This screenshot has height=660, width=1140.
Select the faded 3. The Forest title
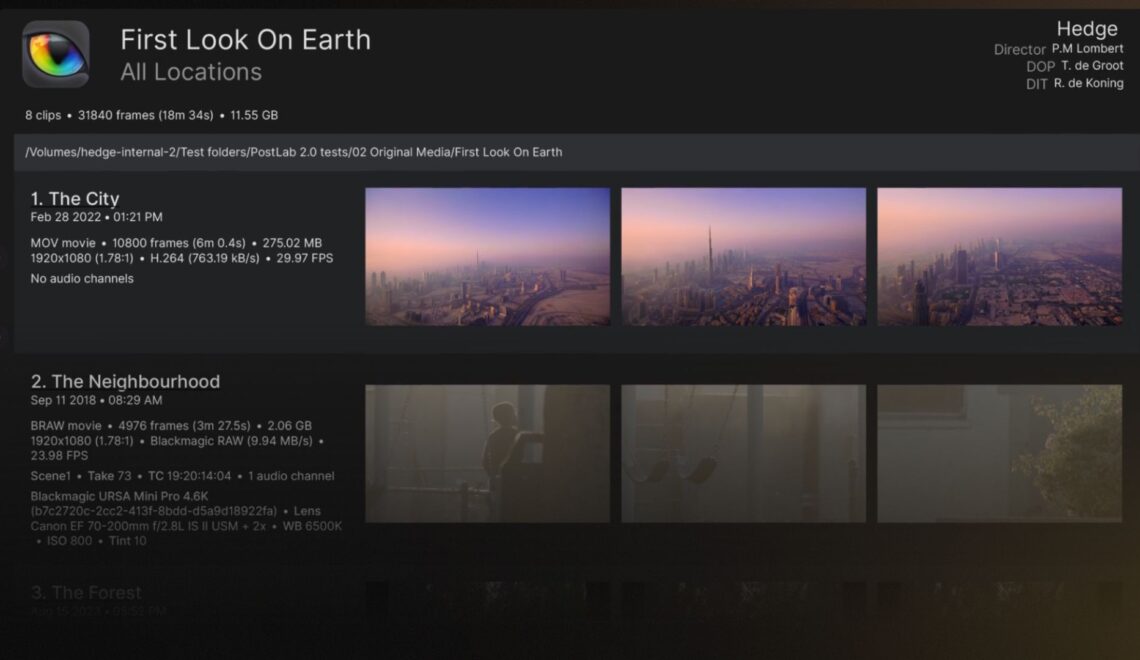click(86, 593)
